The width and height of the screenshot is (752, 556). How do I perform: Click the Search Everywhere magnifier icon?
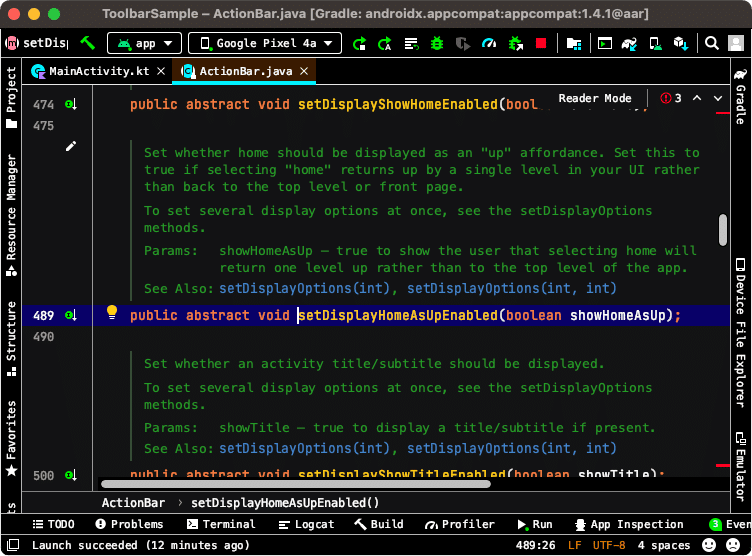[712, 43]
